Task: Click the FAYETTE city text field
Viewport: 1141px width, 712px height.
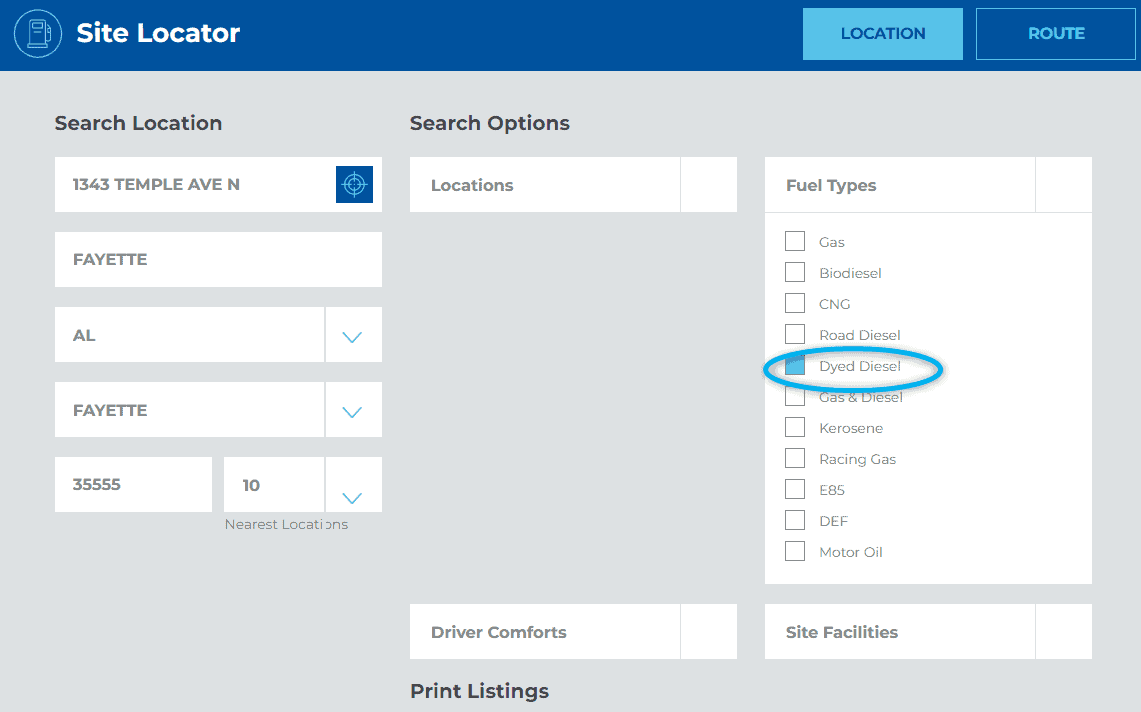Action: [218, 260]
